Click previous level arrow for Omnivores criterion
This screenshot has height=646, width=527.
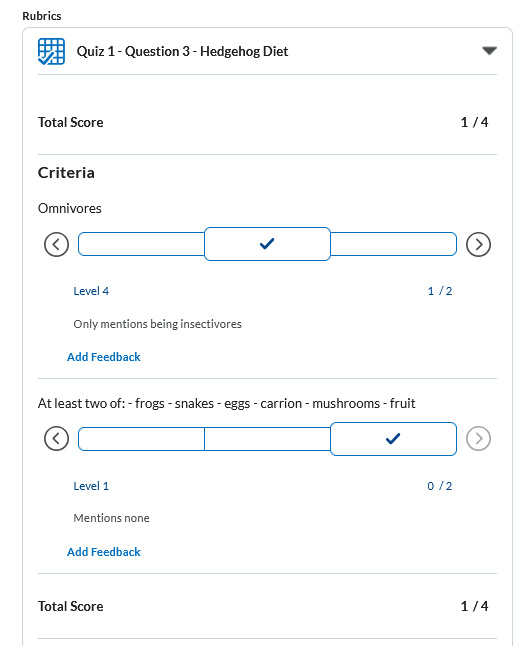click(56, 244)
